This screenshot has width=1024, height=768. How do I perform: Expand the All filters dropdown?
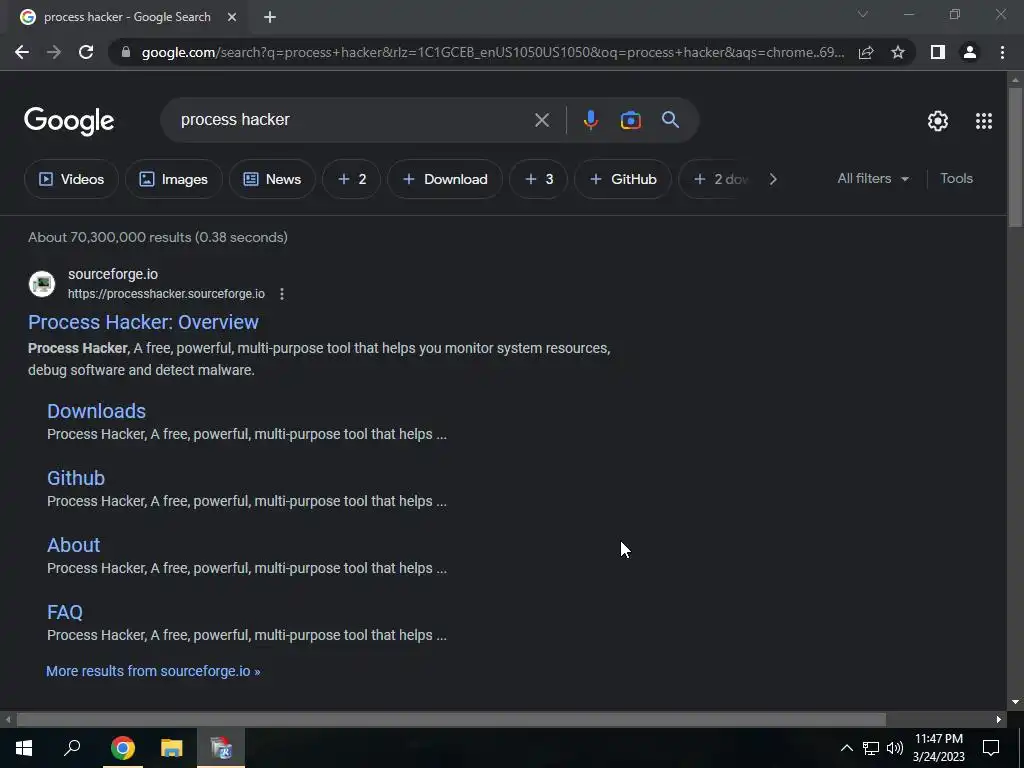pyautogui.click(x=873, y=178)
